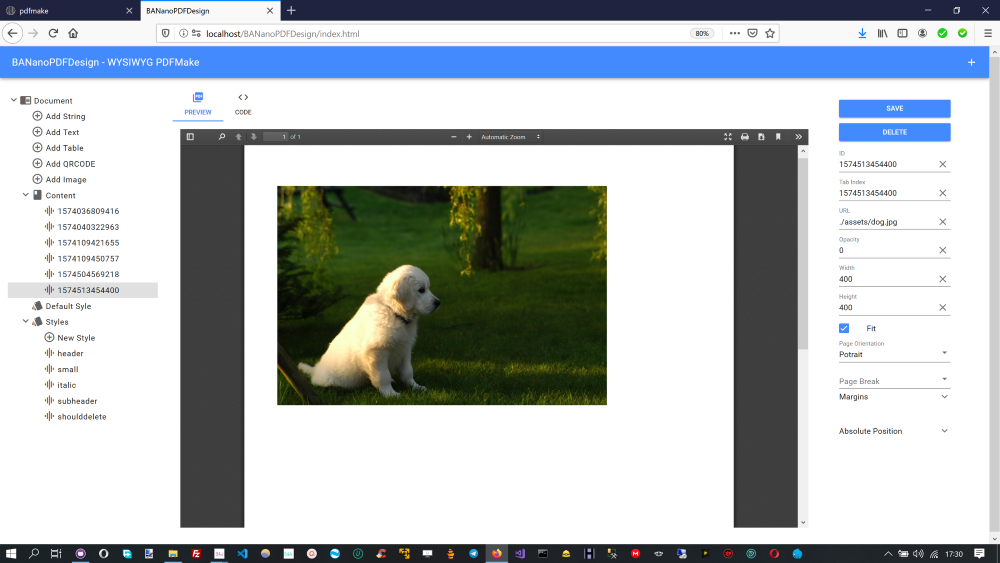Click Add String in the tree
The width and height of the screenshot is (1000, 563).
click(x=65, y=116)
